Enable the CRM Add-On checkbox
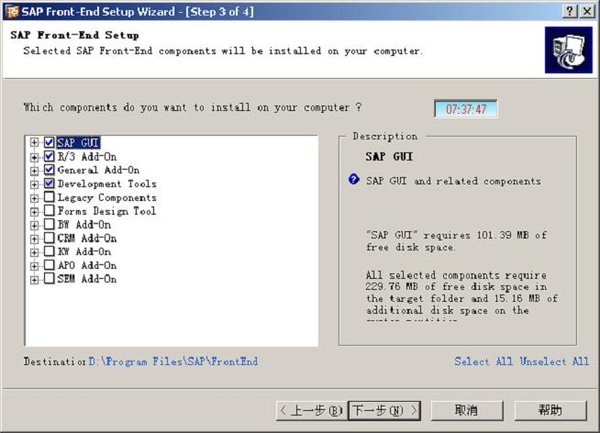The image size is (600, 433). (49, 239)
